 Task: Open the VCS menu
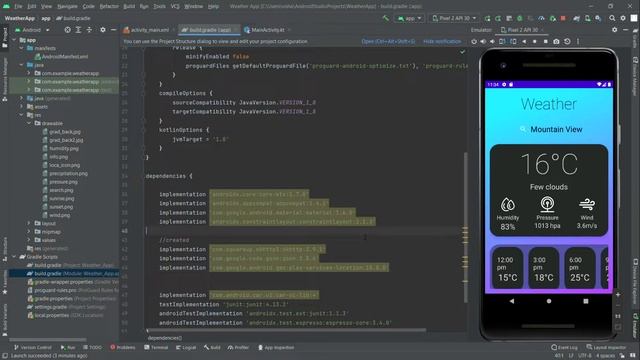tap(175, 7)
